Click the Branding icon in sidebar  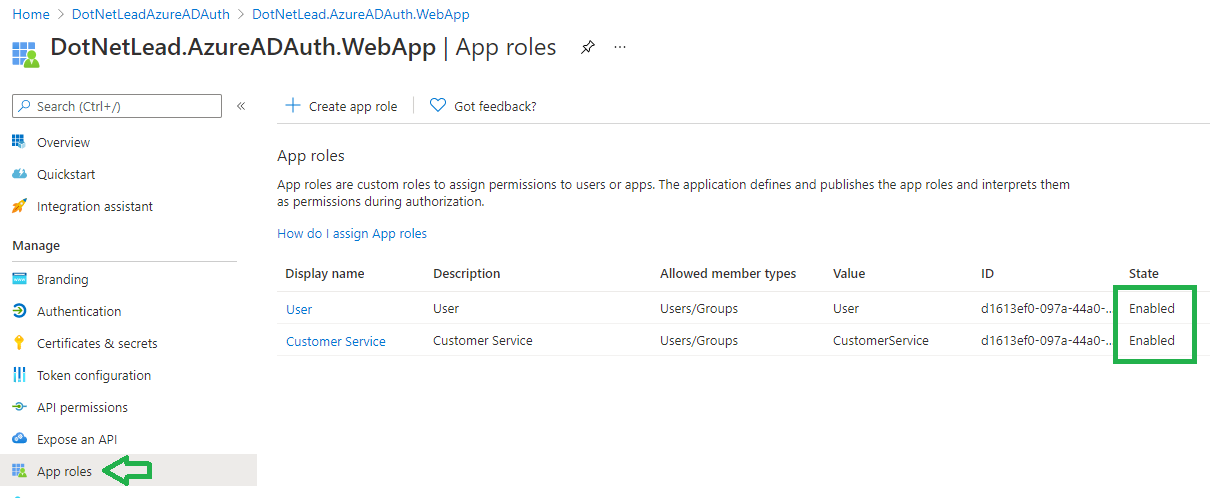[19, 279]
